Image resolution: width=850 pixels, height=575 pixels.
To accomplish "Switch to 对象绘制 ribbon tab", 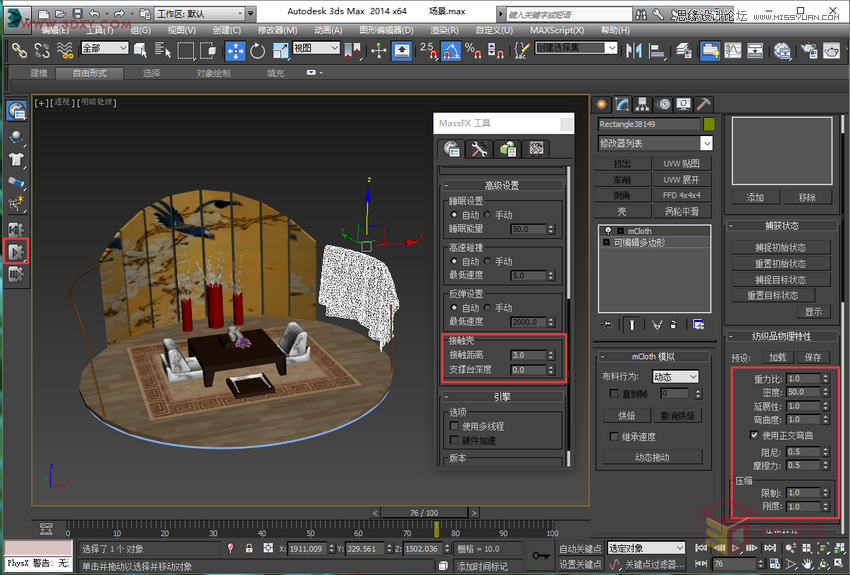I will tap(213, 73).
